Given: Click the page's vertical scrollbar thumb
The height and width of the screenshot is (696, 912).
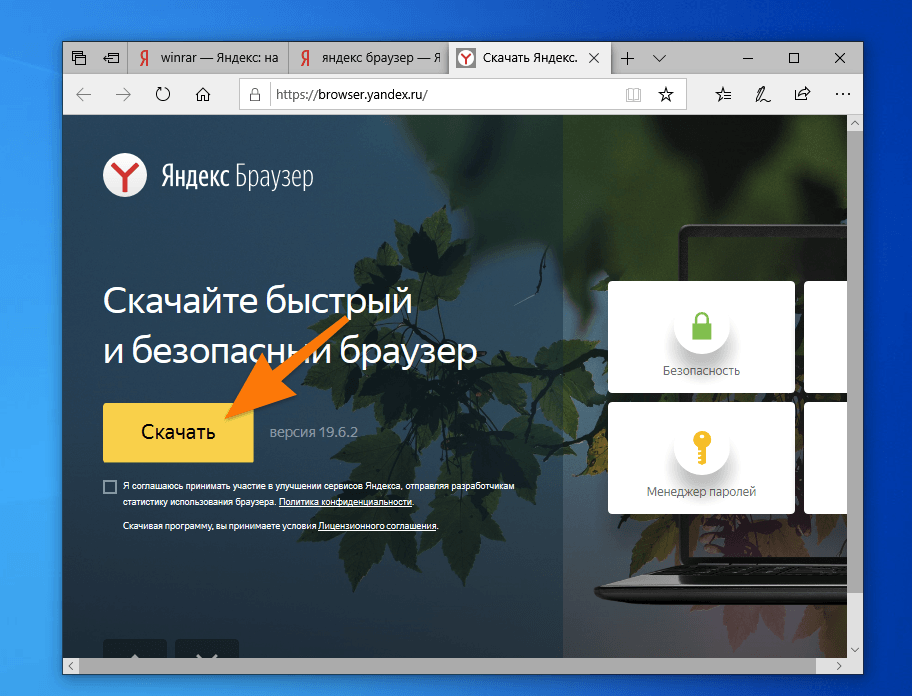Looking at the screenshot, I should pyautogui.click(x=854, y=362).
